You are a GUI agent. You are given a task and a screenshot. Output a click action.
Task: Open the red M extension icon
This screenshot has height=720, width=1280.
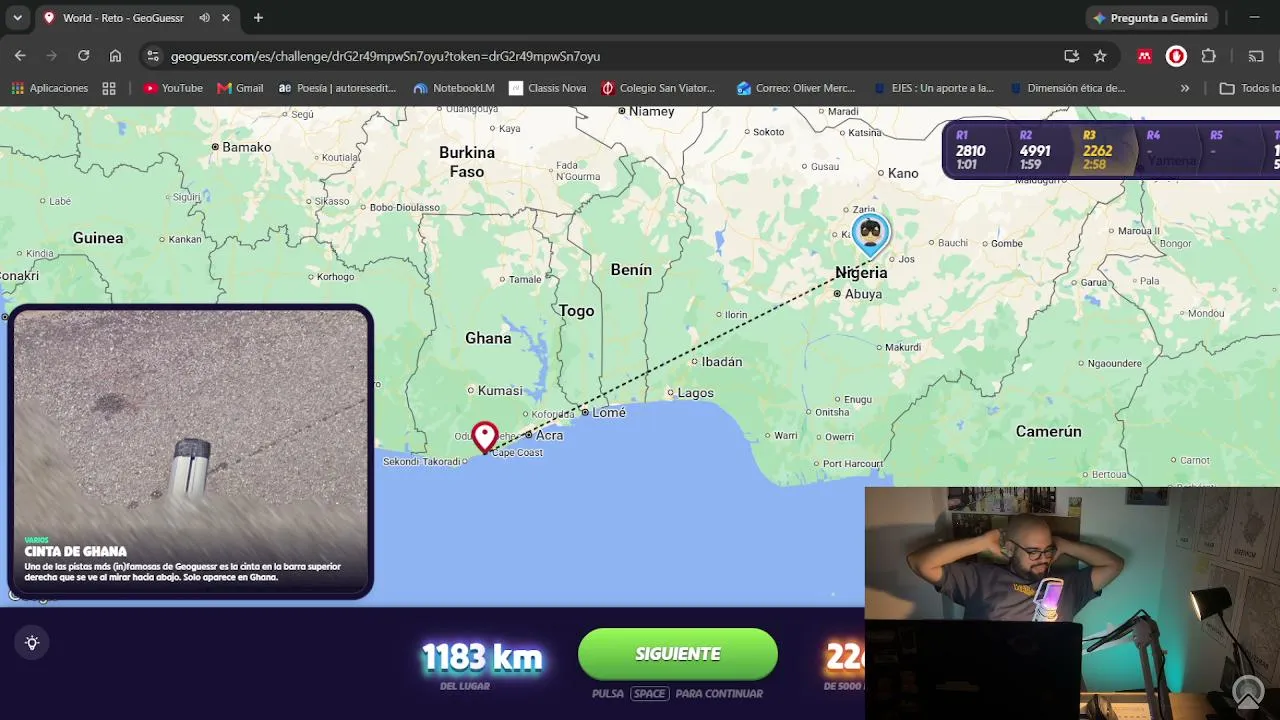click(x=1144, y=56)
